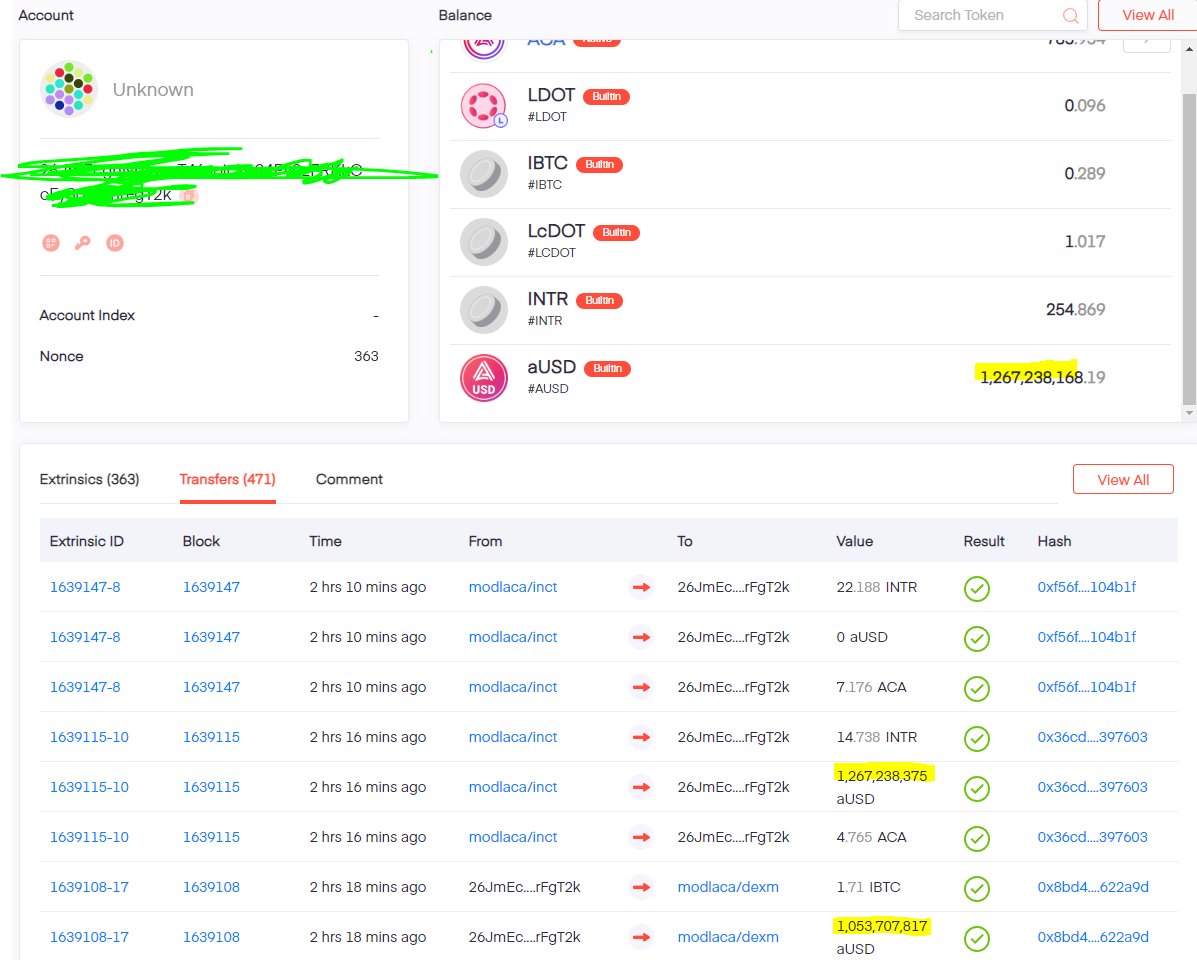Open hash 0x8bd4....622a9d in the 1.71 IBTC row
Image resolution: width=1197 pixels, height=960 pixels.
(x=1093, y=887)
